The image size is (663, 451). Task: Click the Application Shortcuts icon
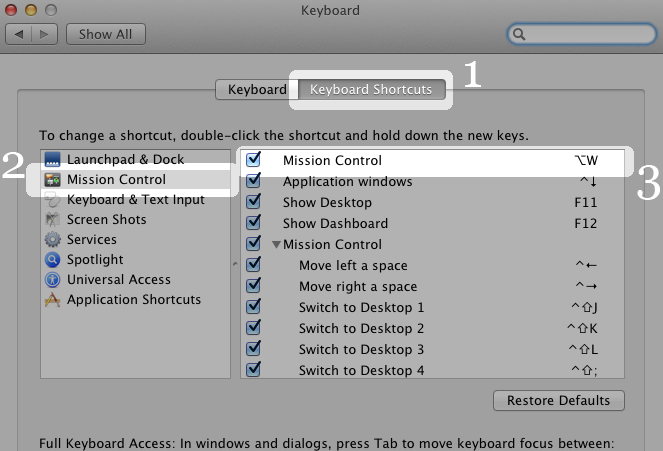coord(52,300)
